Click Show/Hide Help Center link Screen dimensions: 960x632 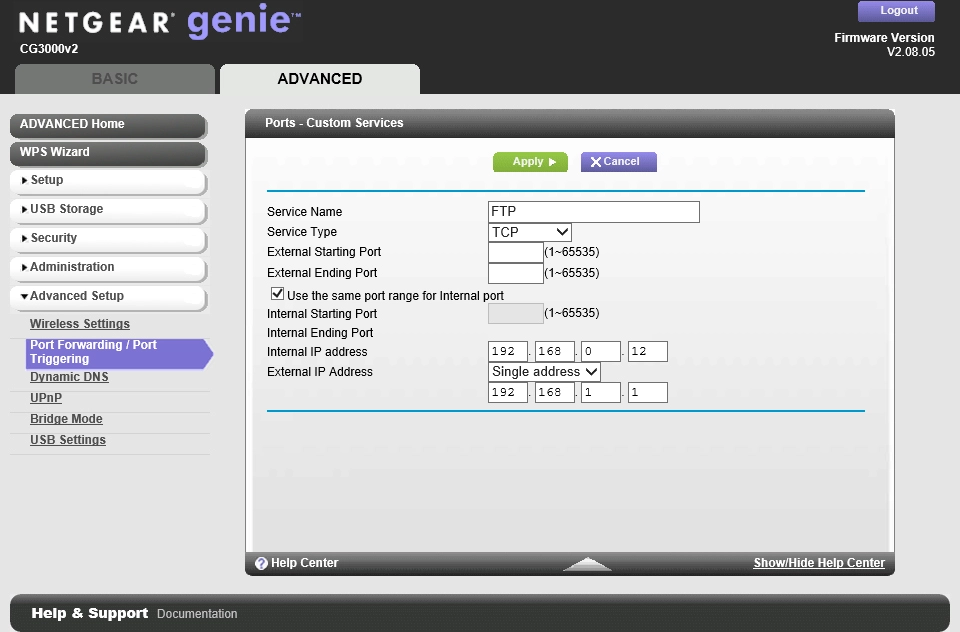click(819, 563)
